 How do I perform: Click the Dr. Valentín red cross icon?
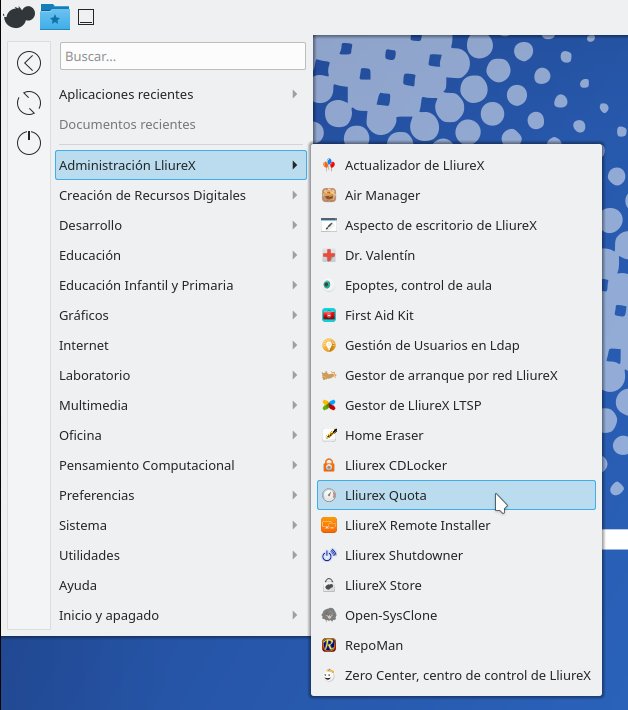click(x=329, y=255)
